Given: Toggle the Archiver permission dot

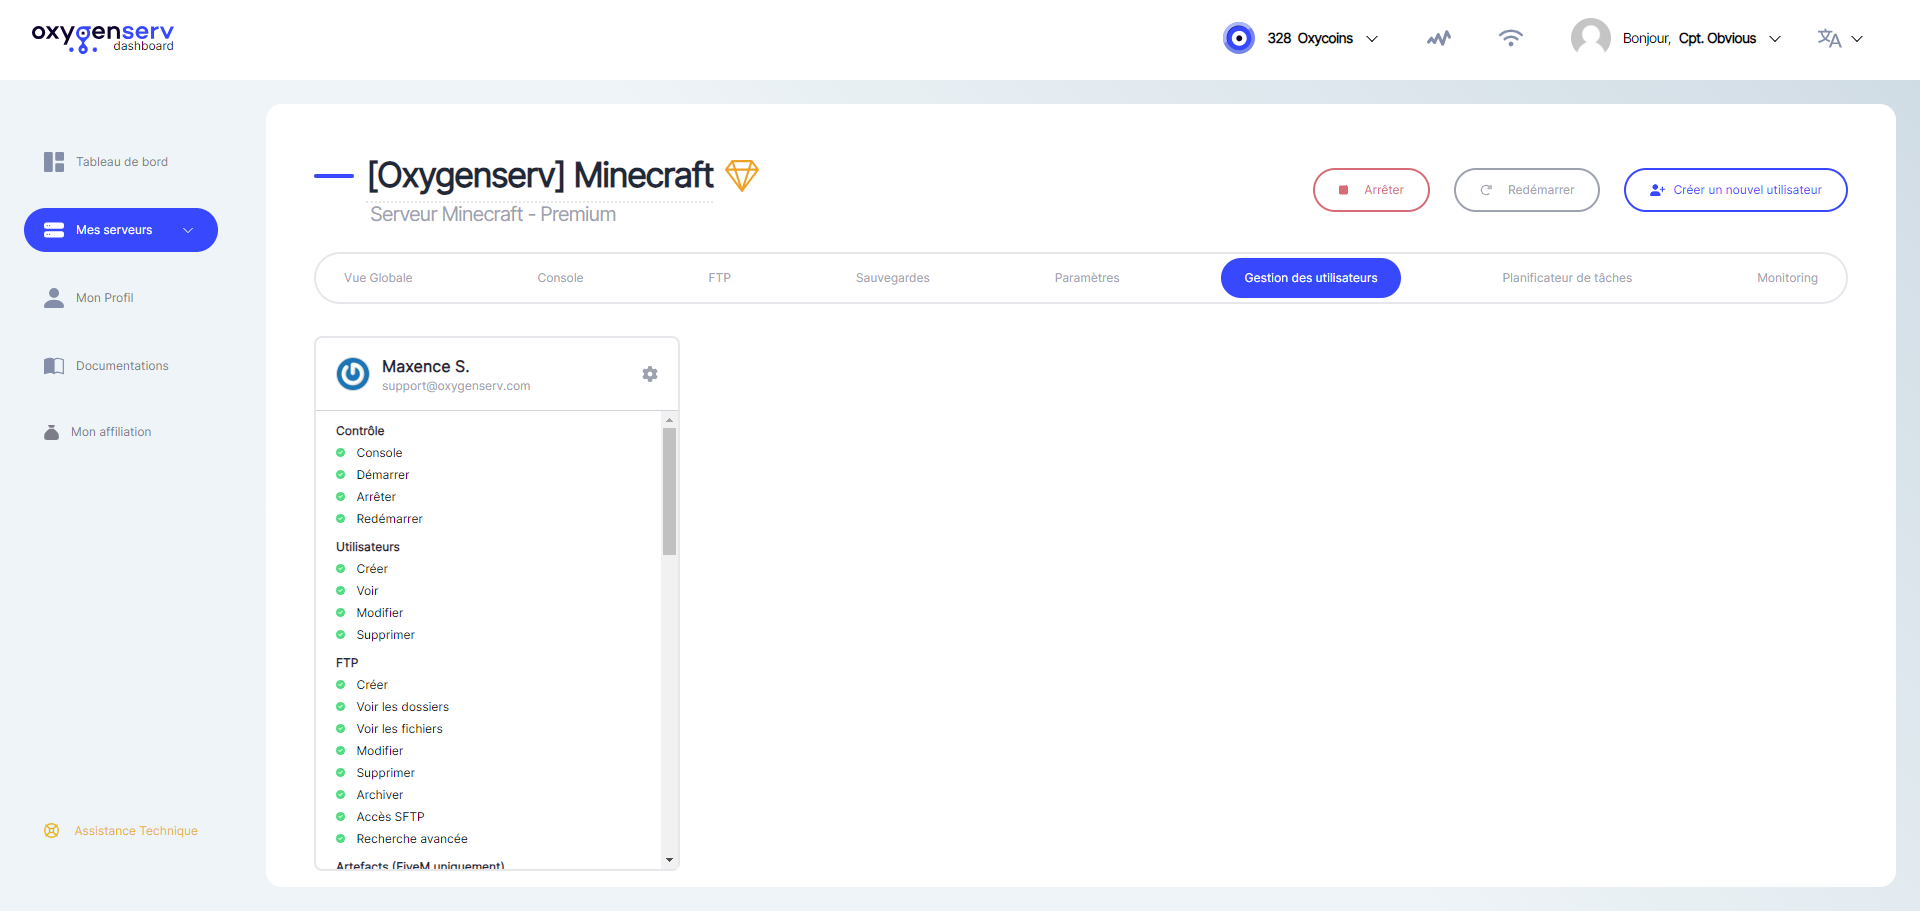Looking at the screenshot, I should pos(340,795).
